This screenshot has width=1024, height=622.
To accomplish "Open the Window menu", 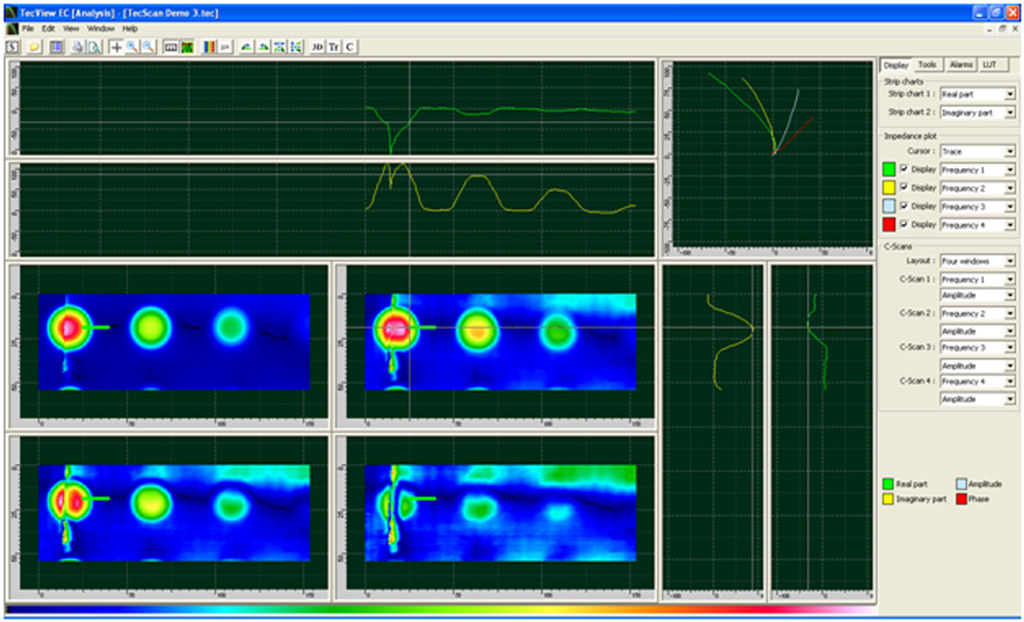I will (x=101, y=29).
